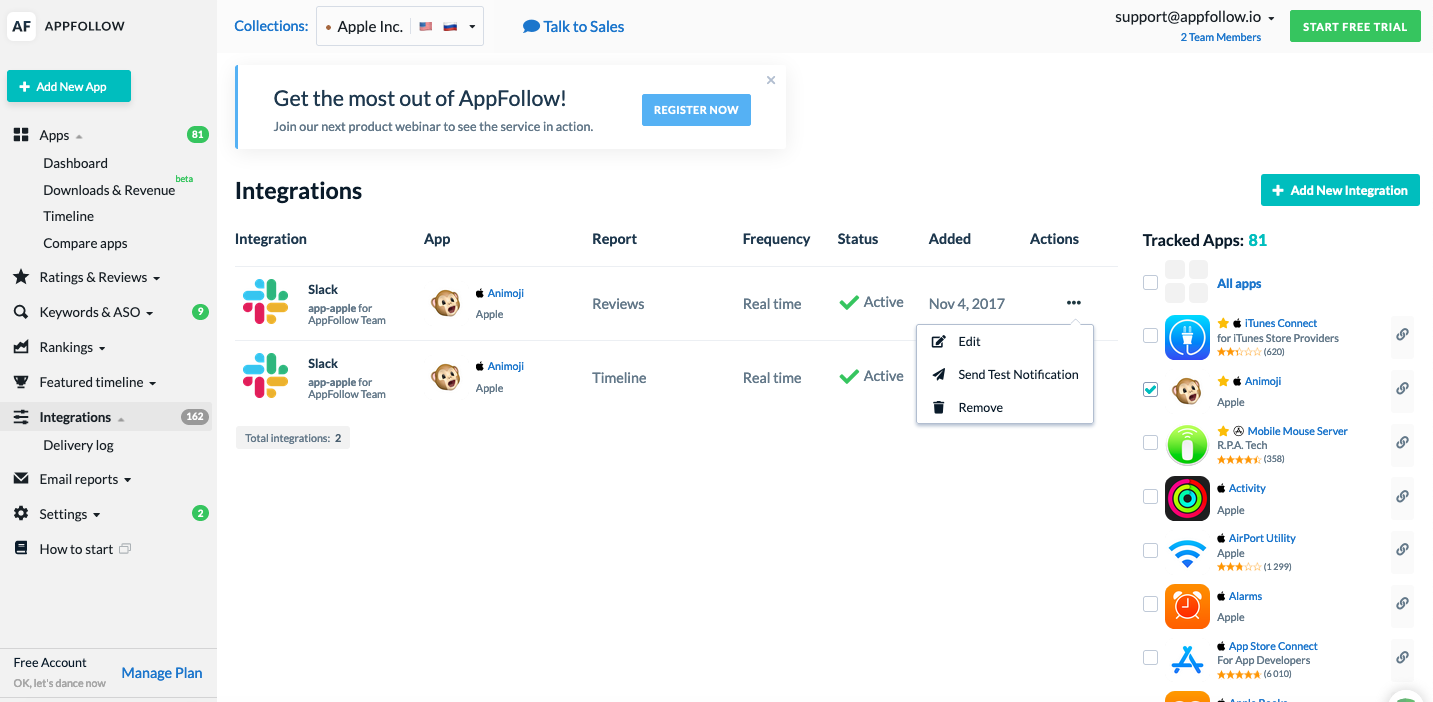The height and width of the screenshot is (702, 1433).
Task: Check the Activity app checkbox
Action: point(1150,496)
